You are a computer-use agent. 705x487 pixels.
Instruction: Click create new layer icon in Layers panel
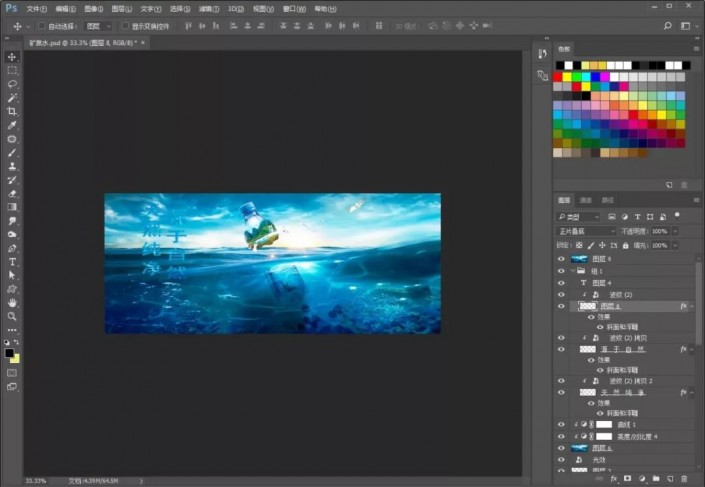click(670, 479)
